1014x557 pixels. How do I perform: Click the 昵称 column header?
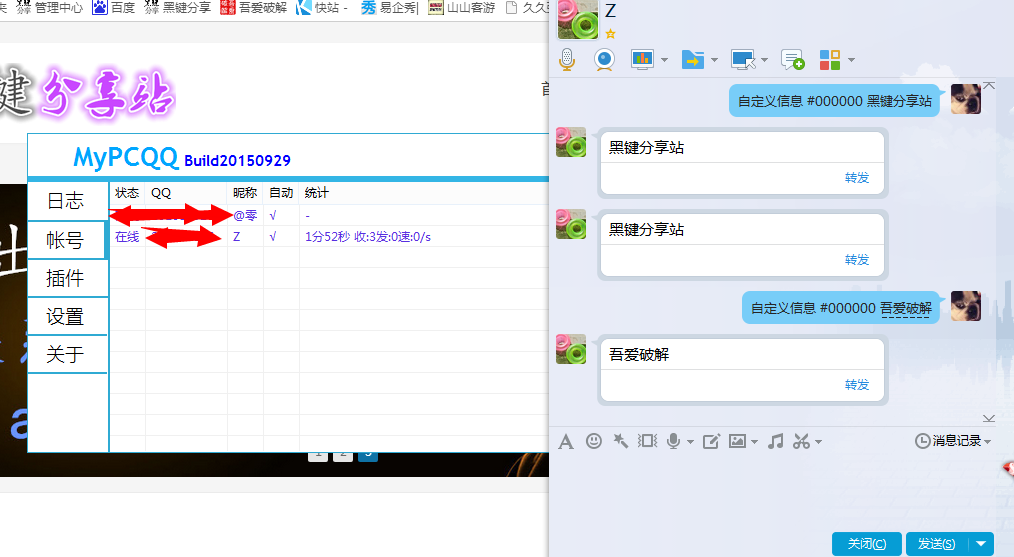click(x=244, y=193)
